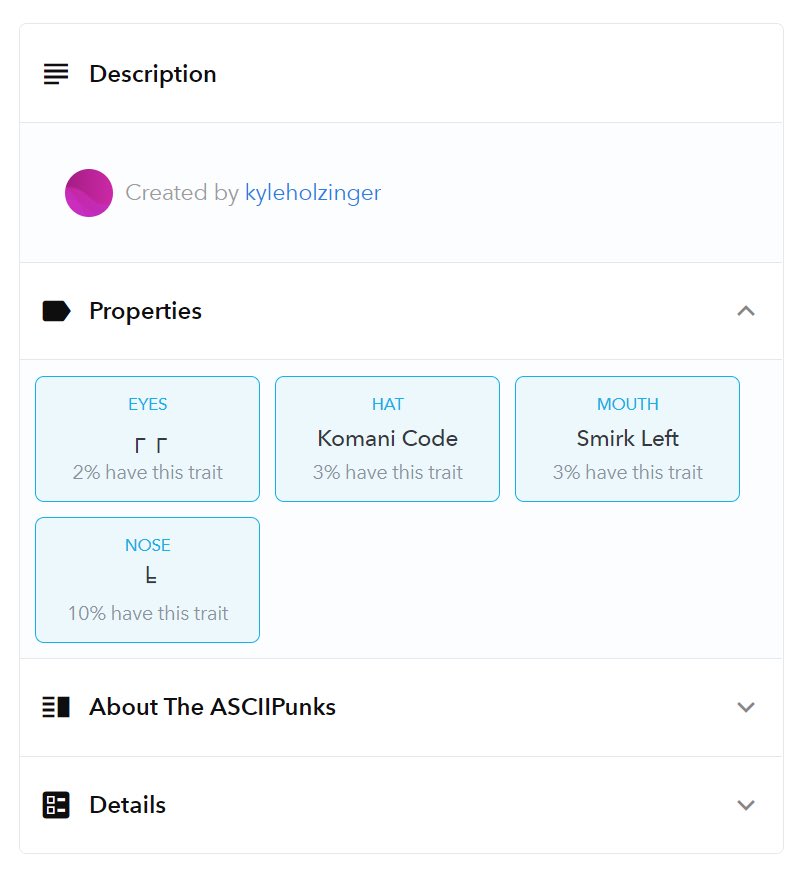This screenshot has height=874, width=802.
Task: Click the About The ASCIIPunks icon
Action: (x=56, y=707)
